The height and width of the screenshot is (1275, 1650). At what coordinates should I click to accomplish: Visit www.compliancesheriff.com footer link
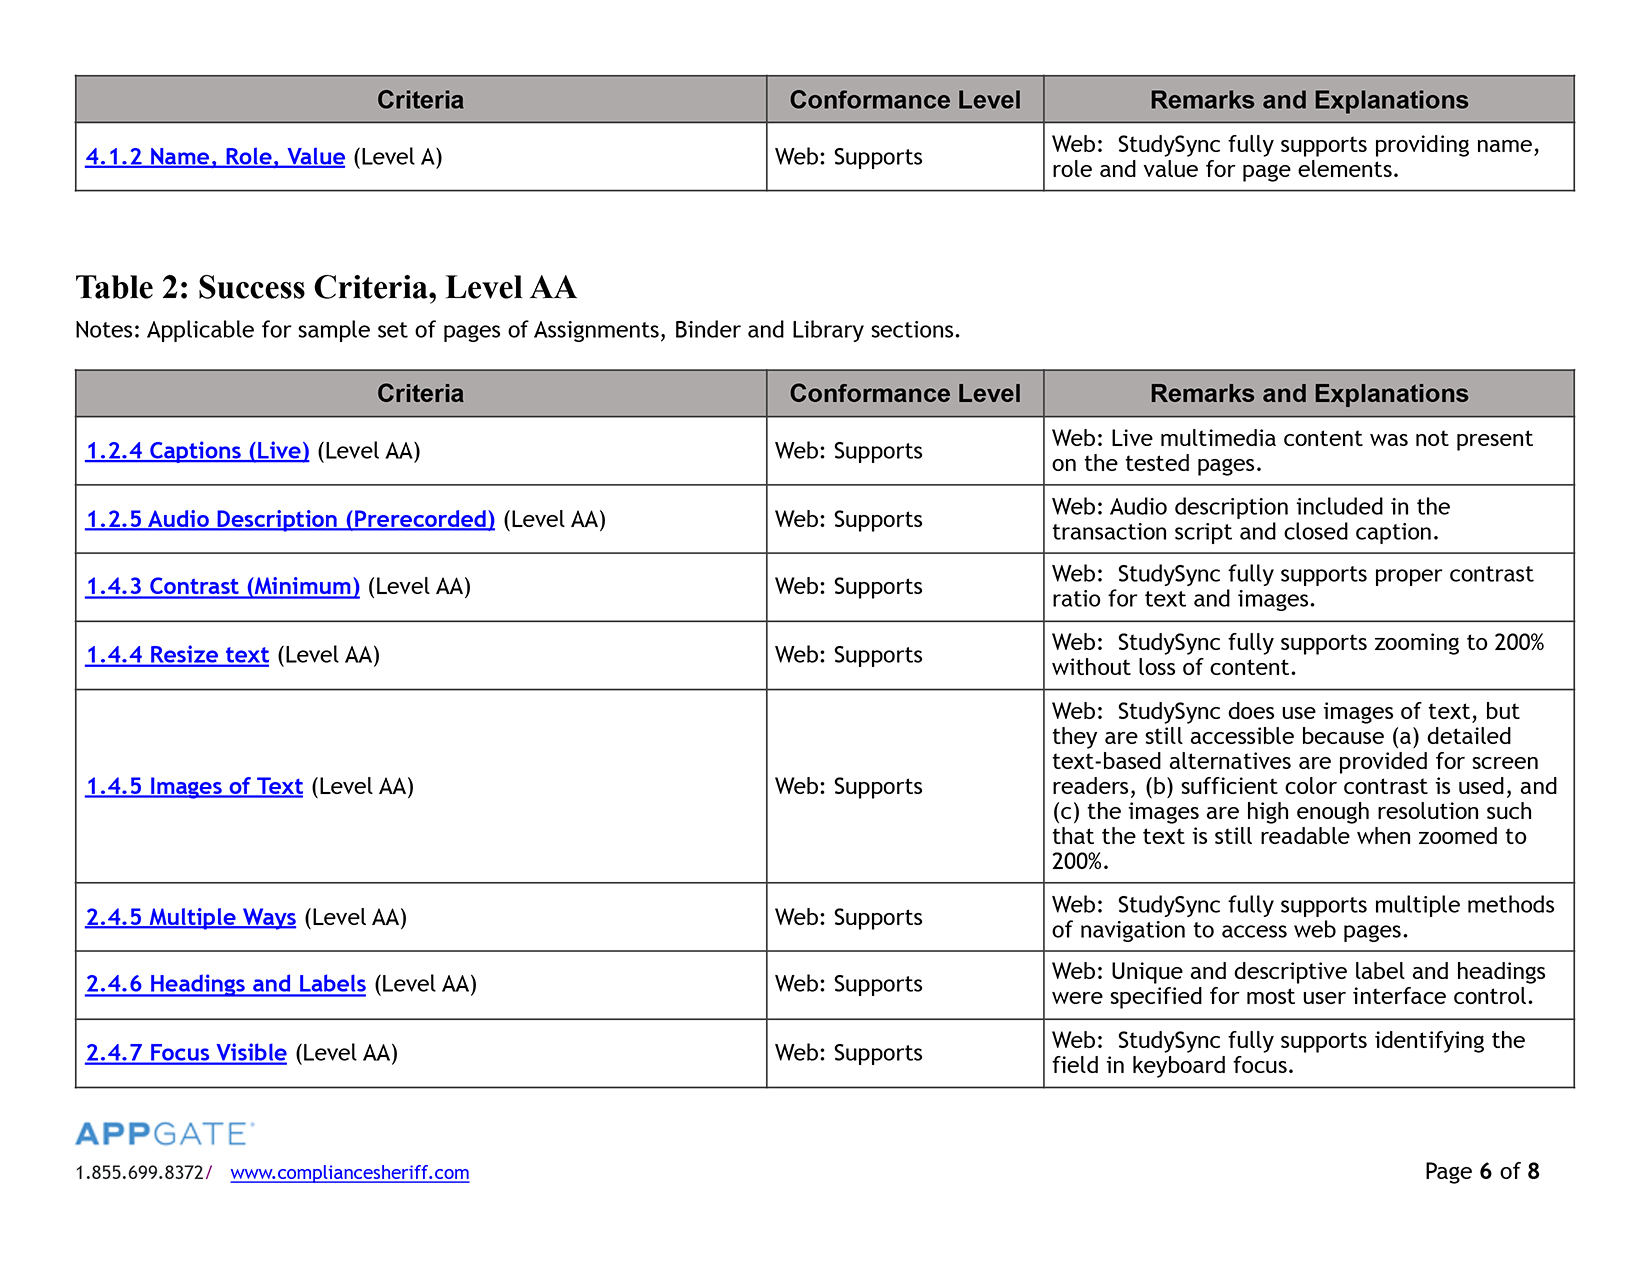(x=350, y=1172)
